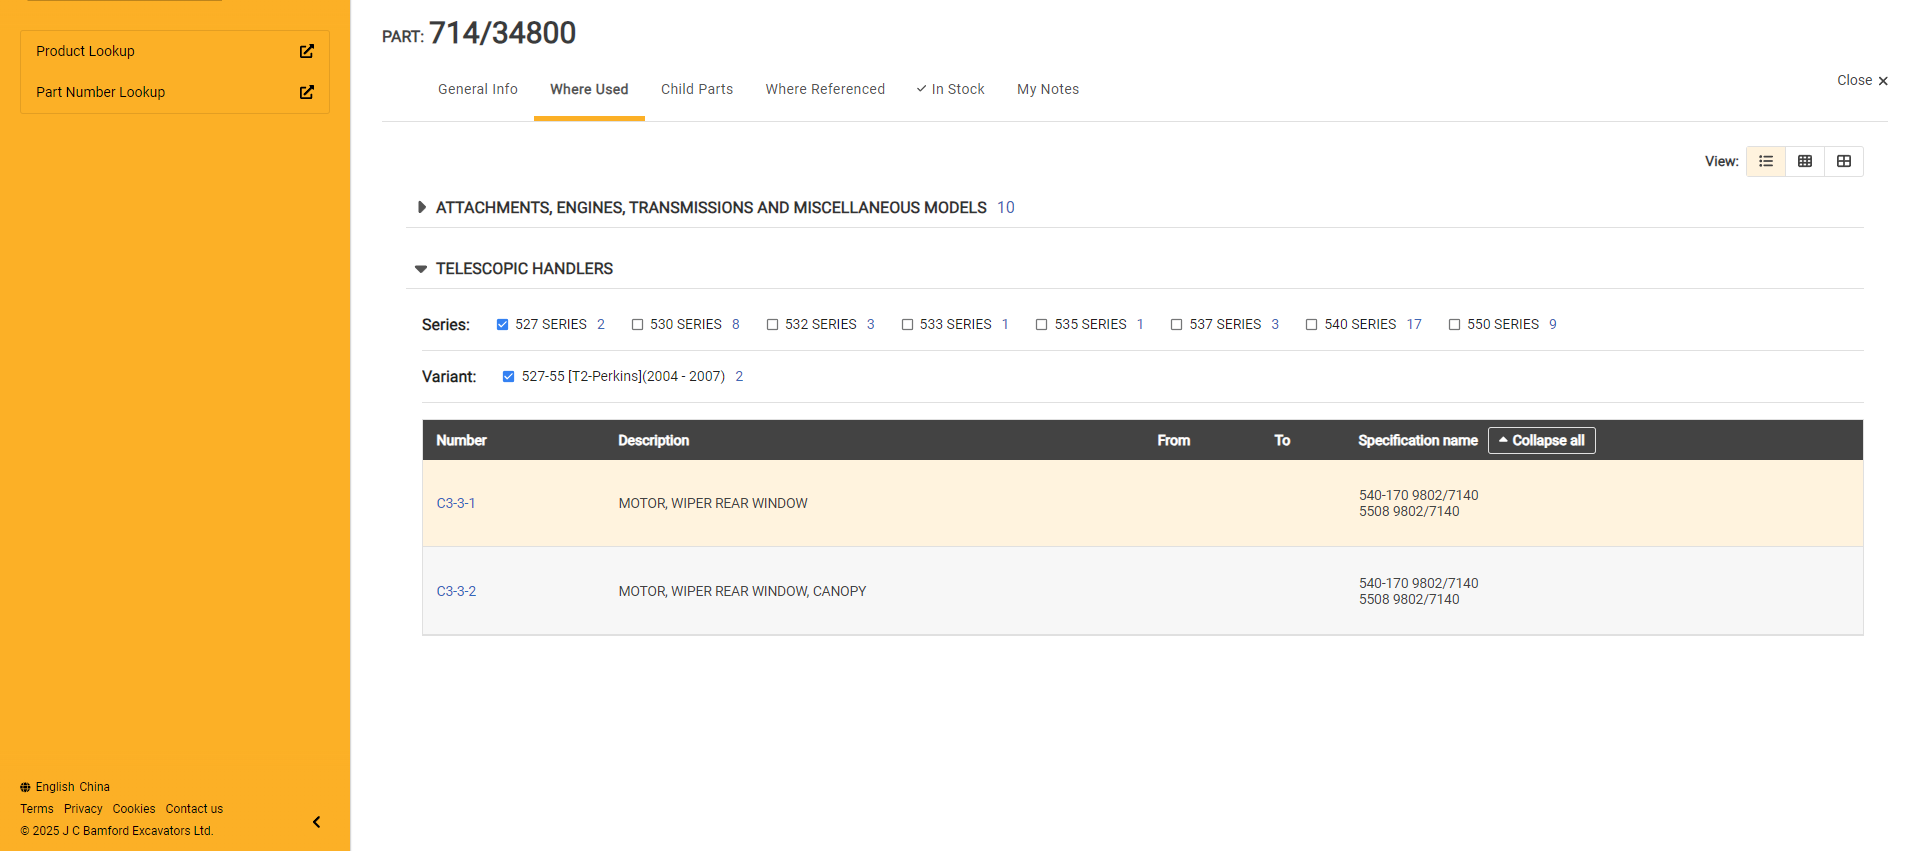Click Collapse all button in table header
The height and width of the screenshot is (851, 1920).
tap(1541, 441)
